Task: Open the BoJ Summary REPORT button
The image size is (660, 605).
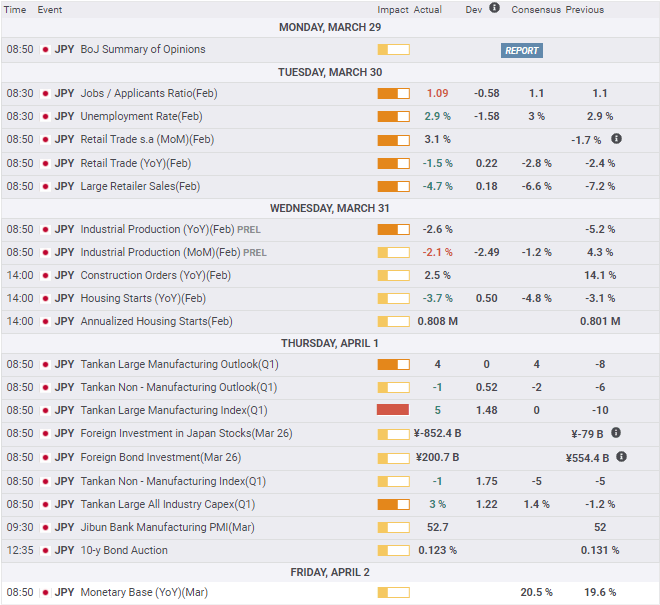Action: [522, 51]
